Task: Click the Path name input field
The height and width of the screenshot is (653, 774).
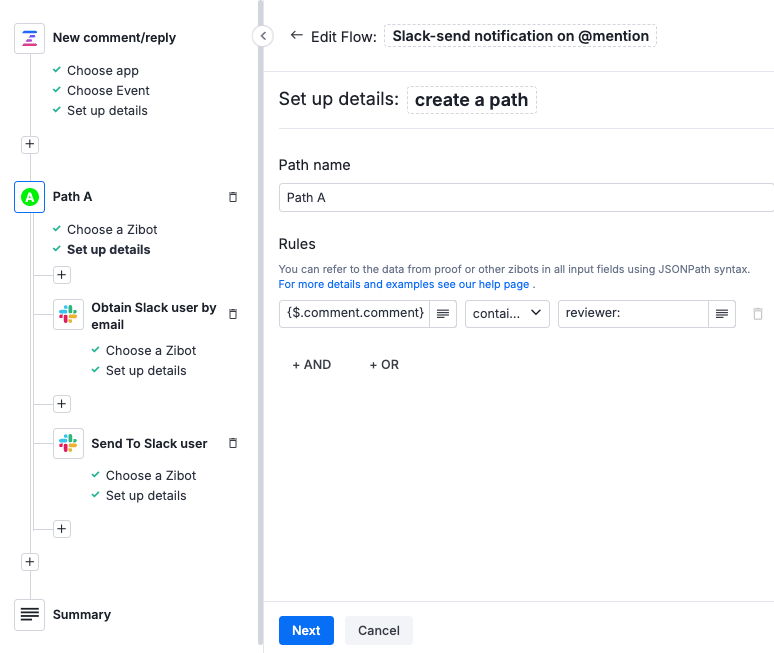Action: (526, 197)
